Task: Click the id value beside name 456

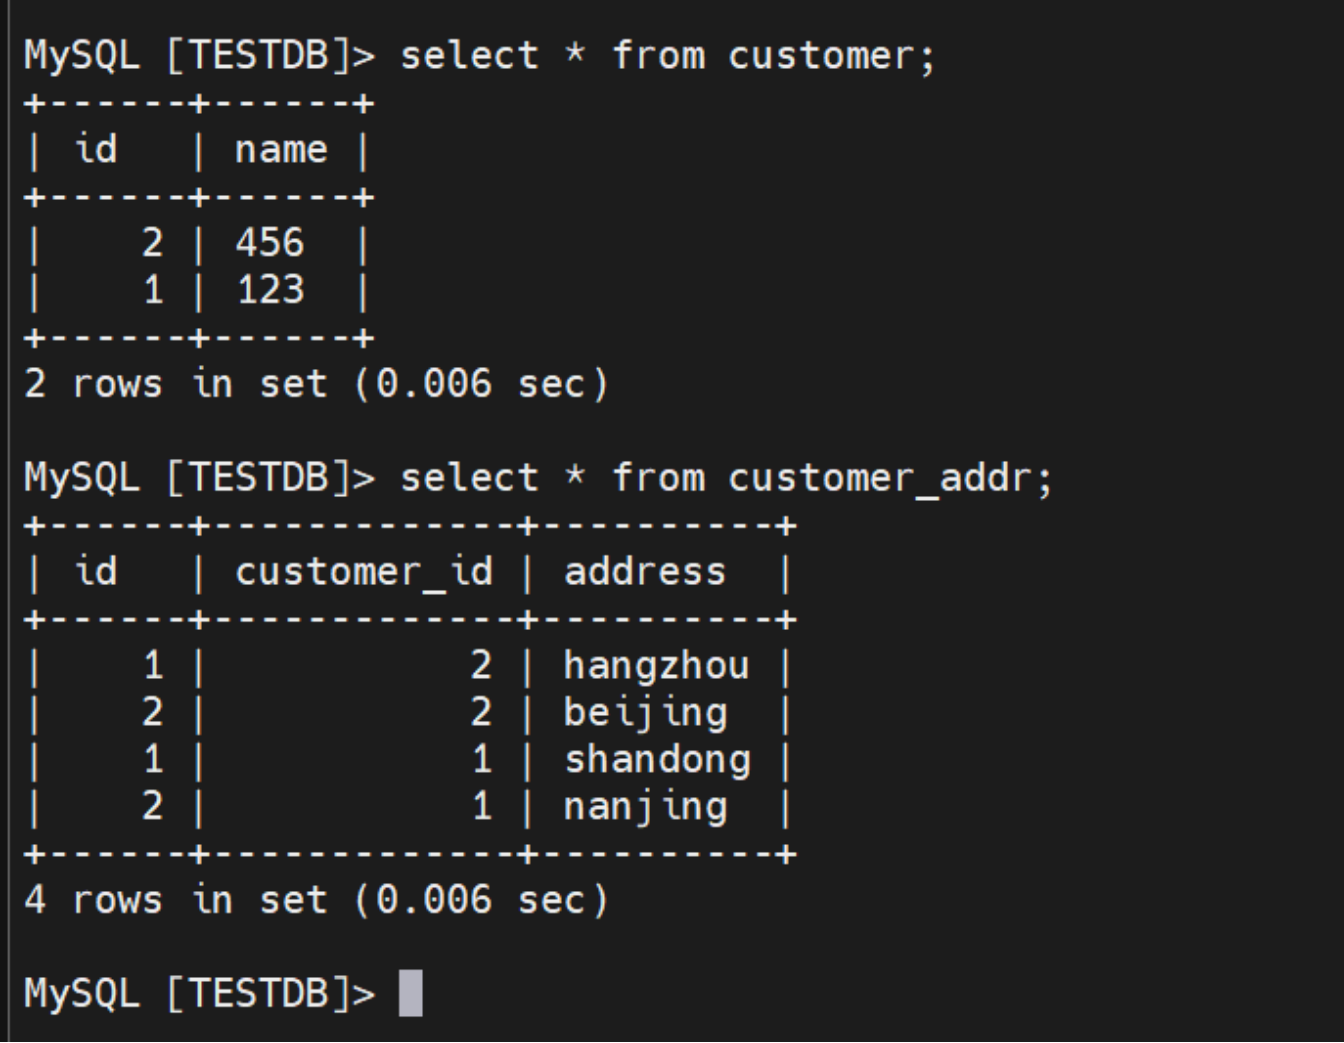Action: (x=152, y=243)
